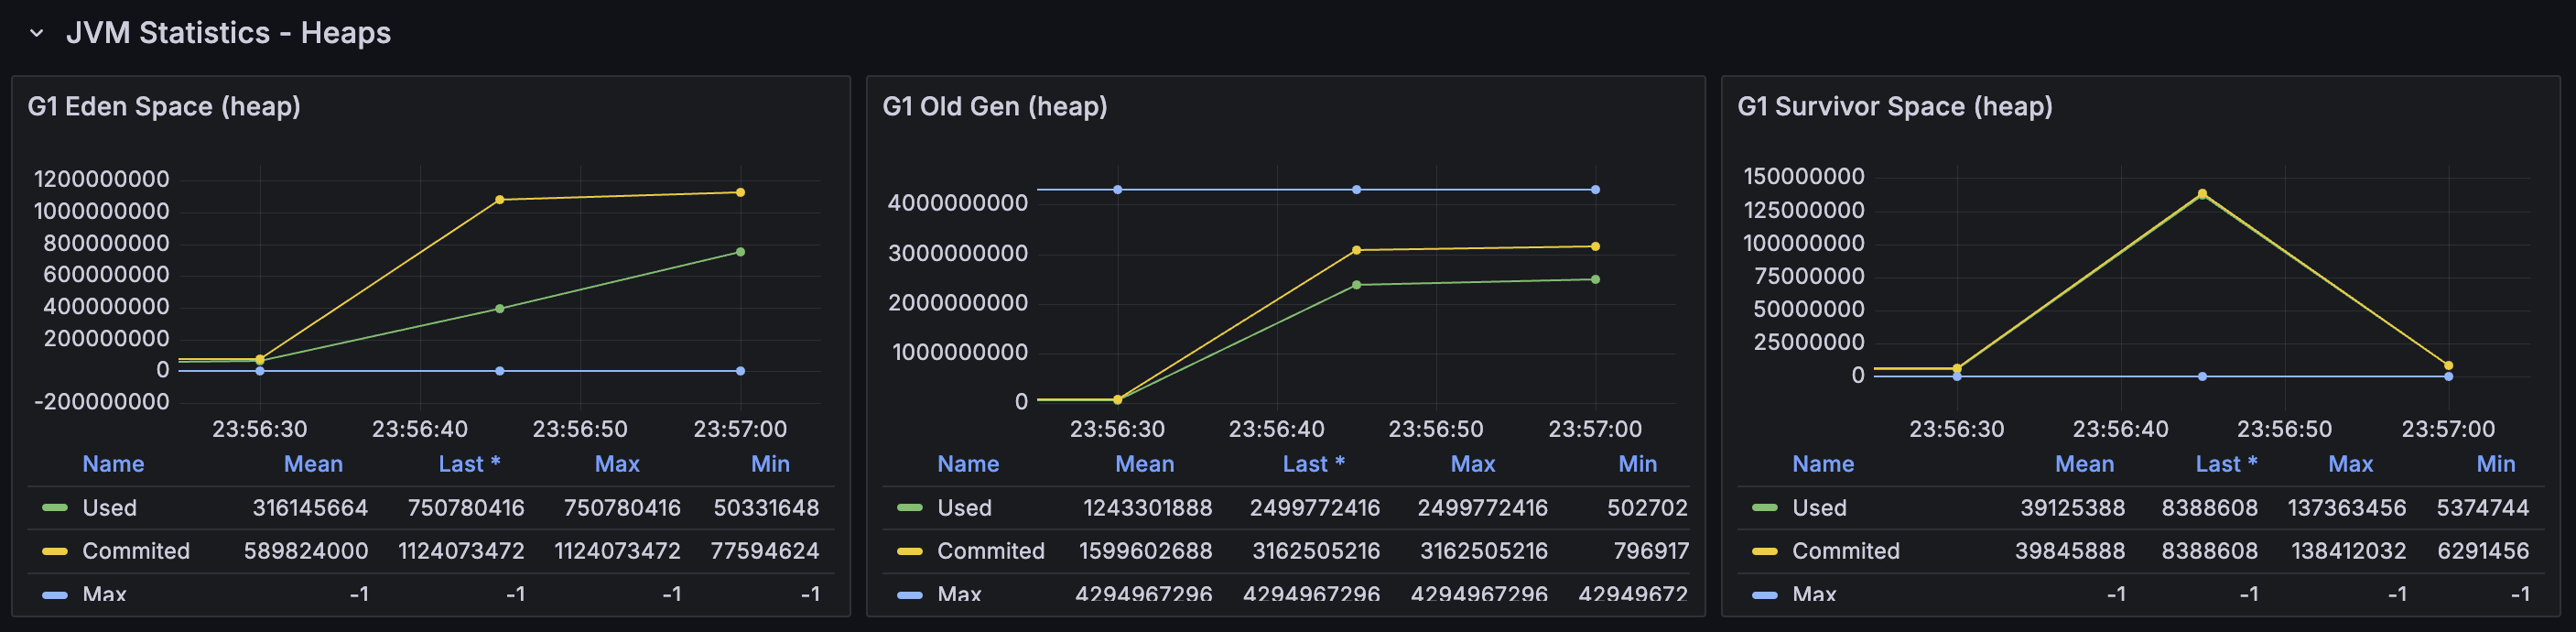Sort Eden Space legend by Max column
Screen dimensions: 2576x632
click(x=617, y=464)
